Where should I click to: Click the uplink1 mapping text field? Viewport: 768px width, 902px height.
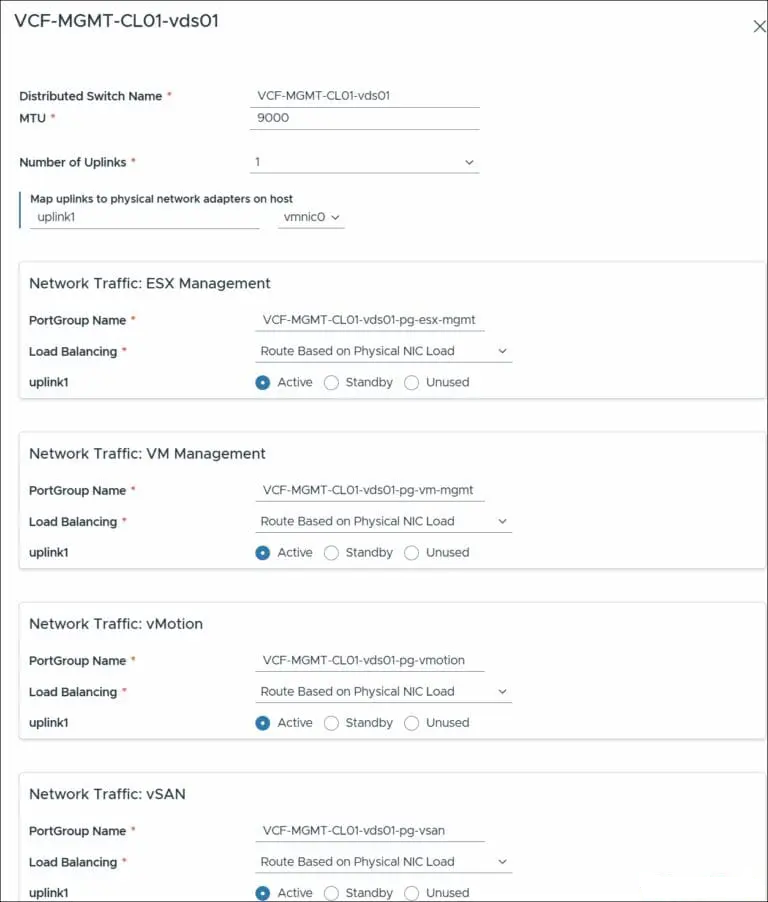tap(144, 217)
